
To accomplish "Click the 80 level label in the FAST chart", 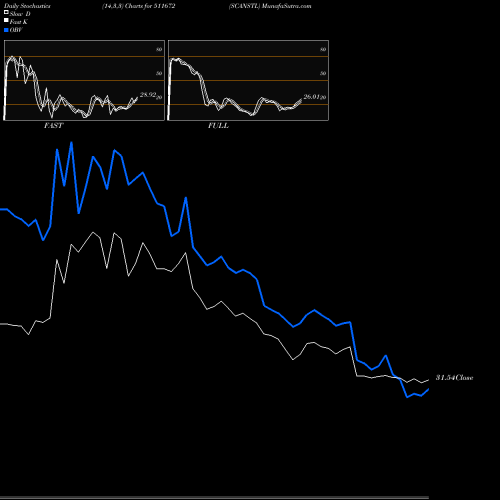I will click(x=159, y=49).
